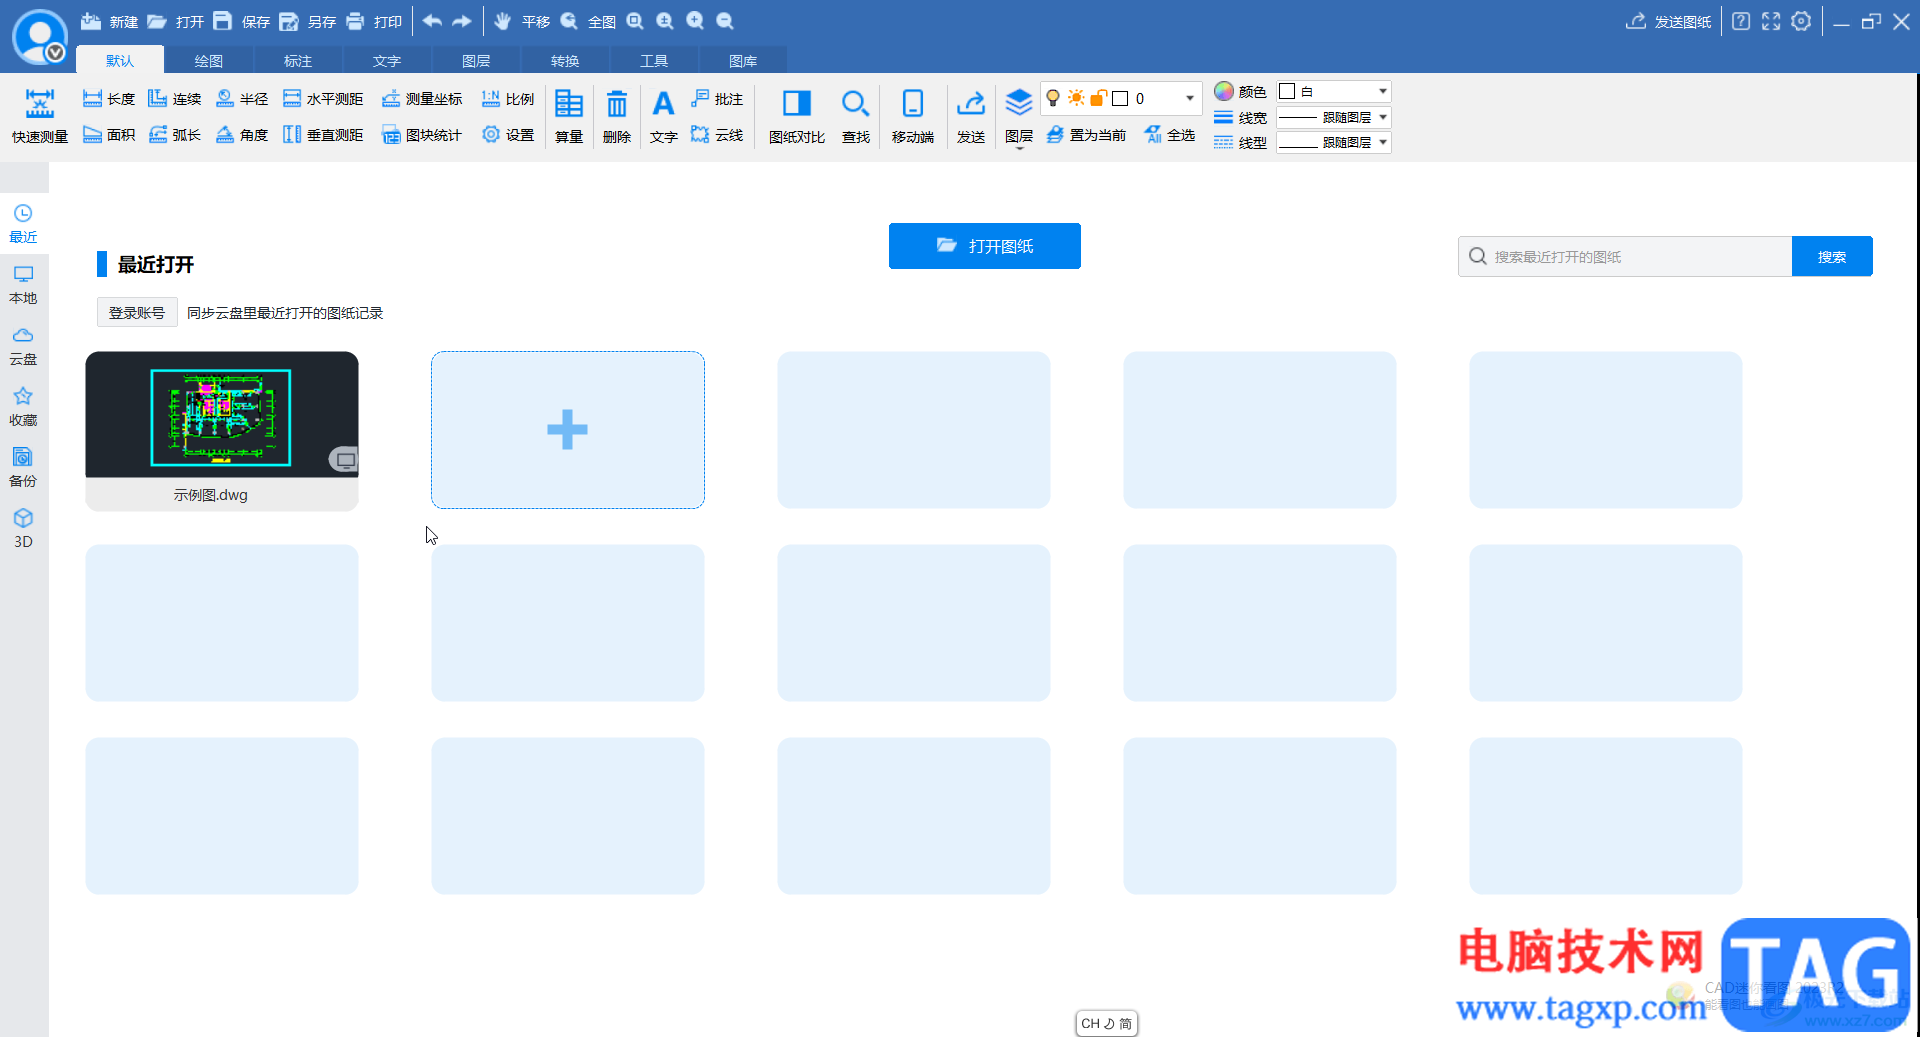Click the 水平测距 horizontal distance tool

(x=322, y=99)
